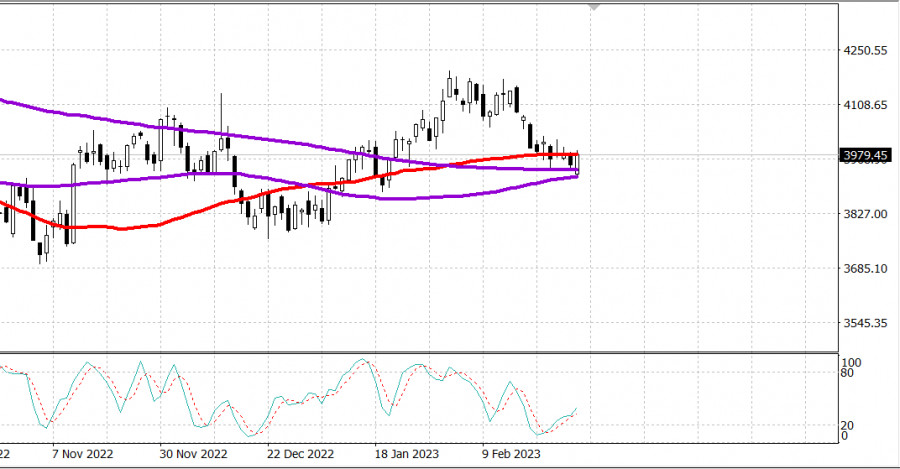Click the 7 Nov 2022 date label
900x469 pixels.
(82, 453)
